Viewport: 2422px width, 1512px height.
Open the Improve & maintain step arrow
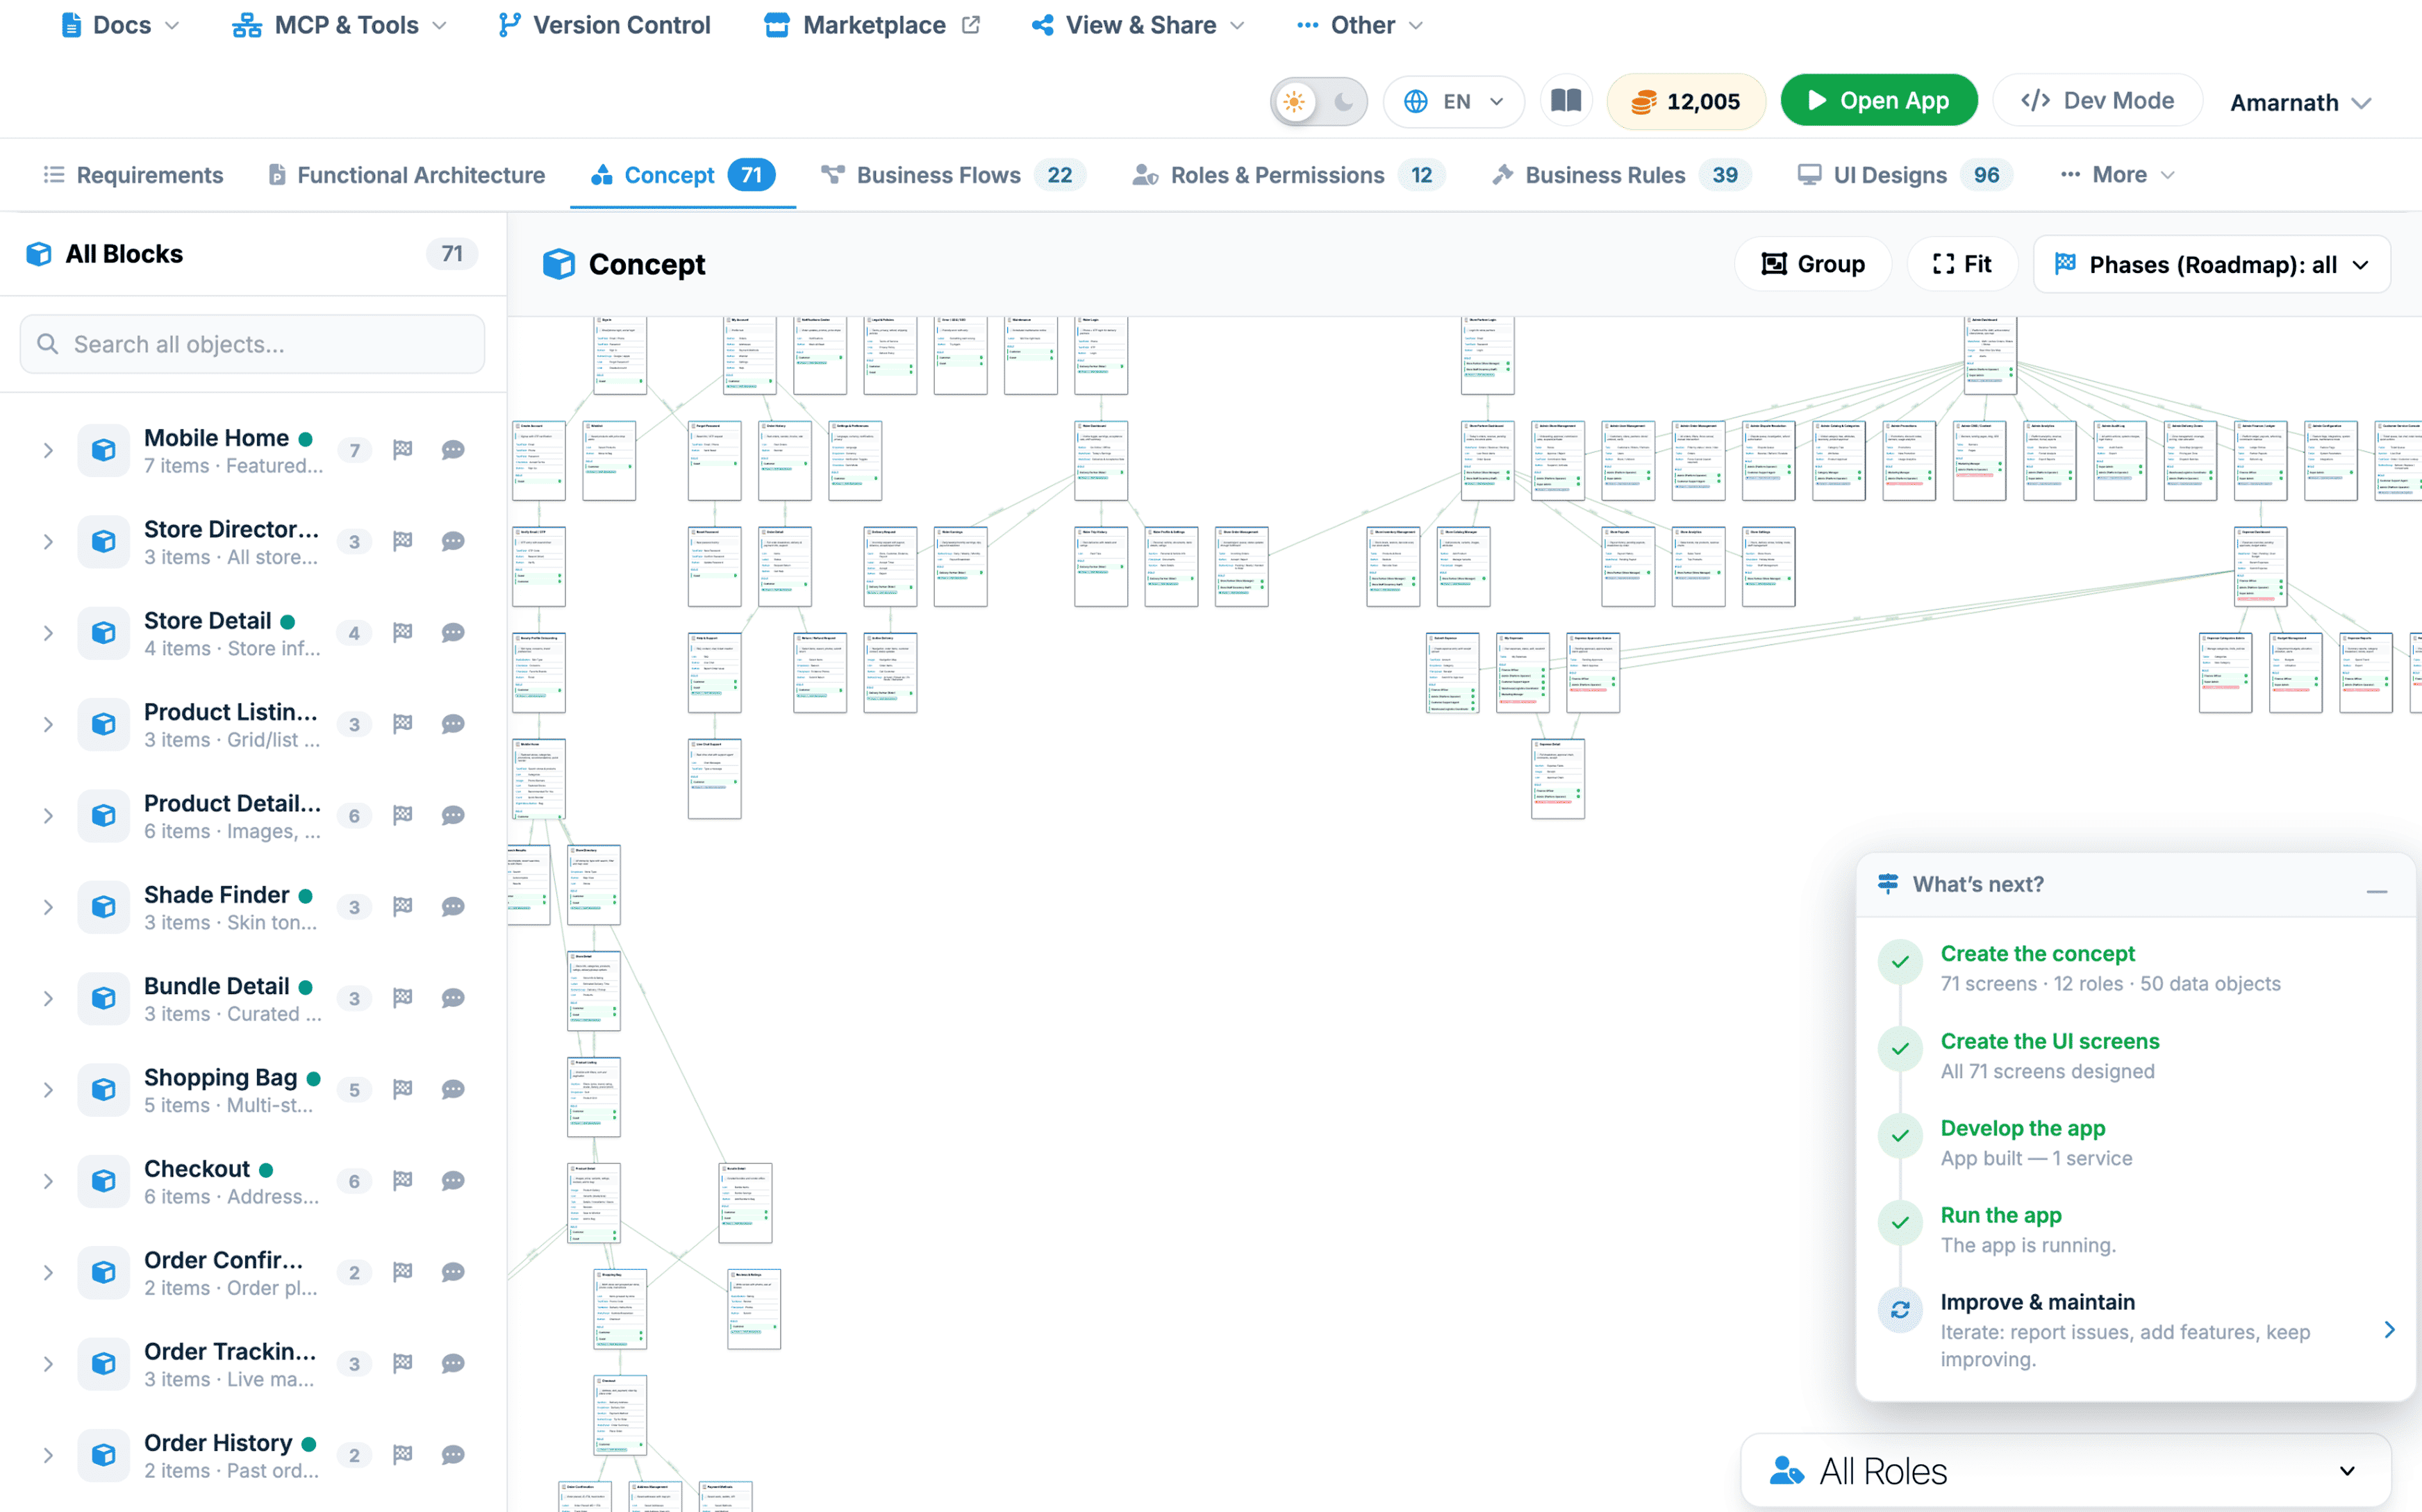2389,1329
